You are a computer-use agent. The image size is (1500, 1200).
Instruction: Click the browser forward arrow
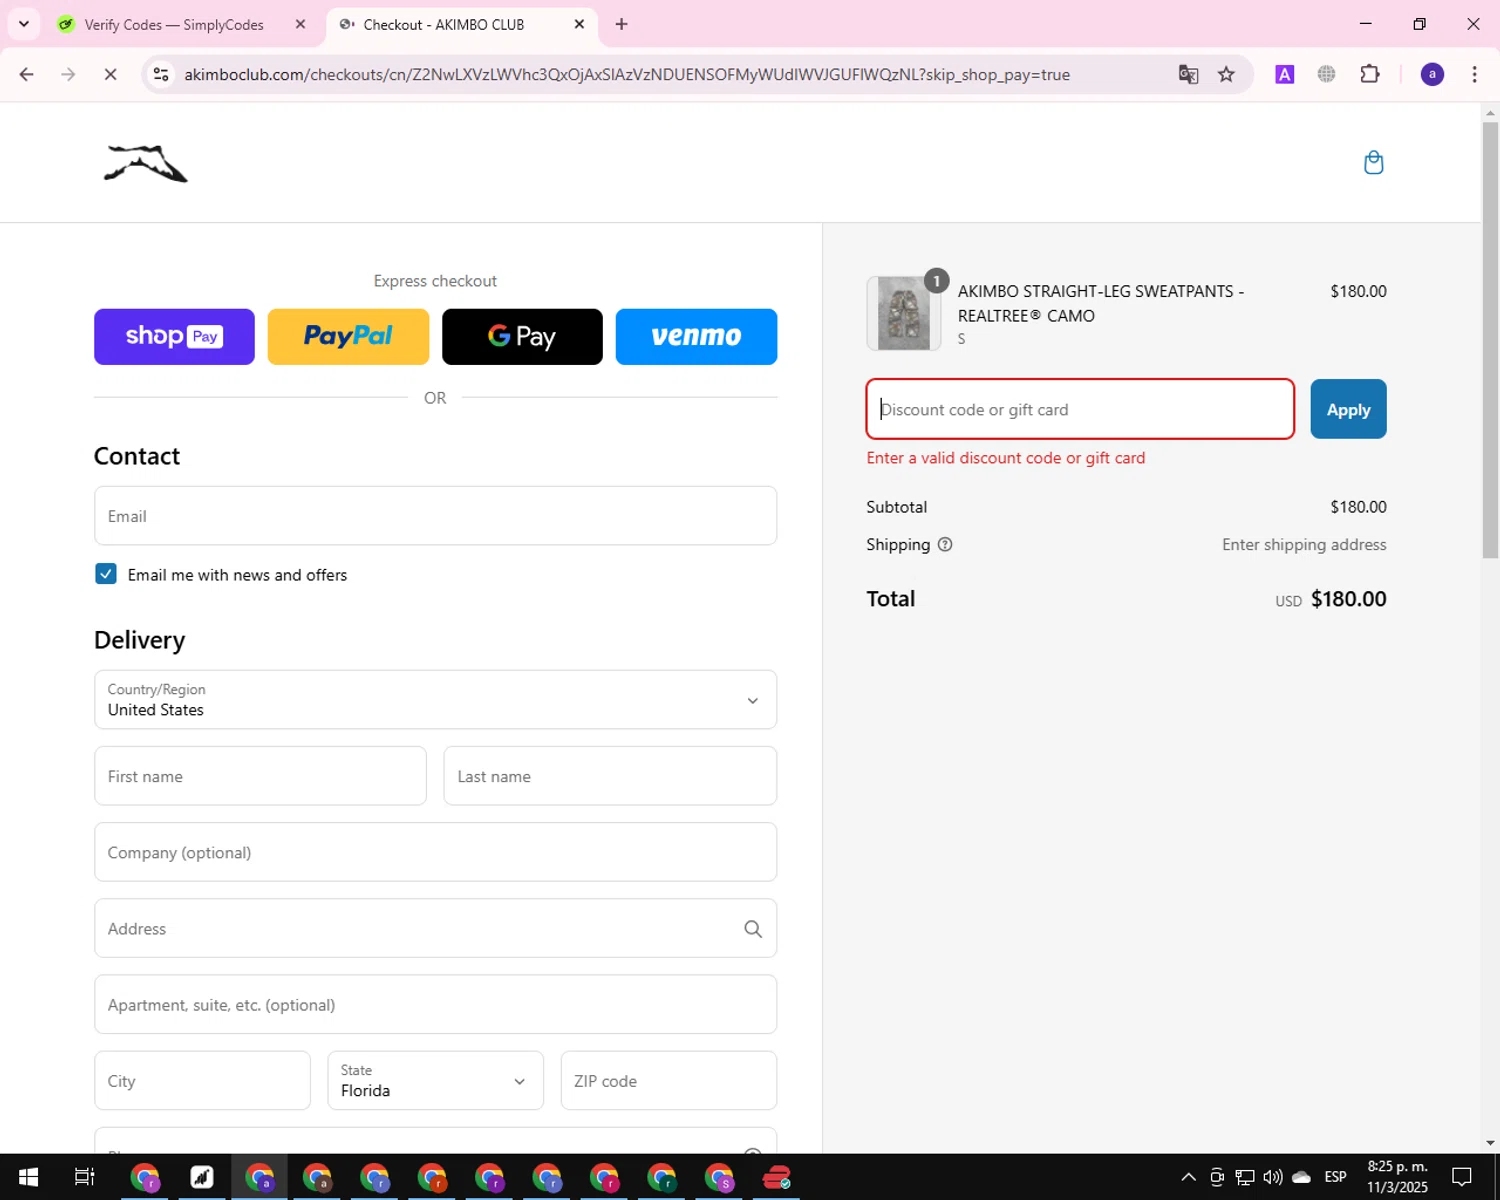pos(68,75)
